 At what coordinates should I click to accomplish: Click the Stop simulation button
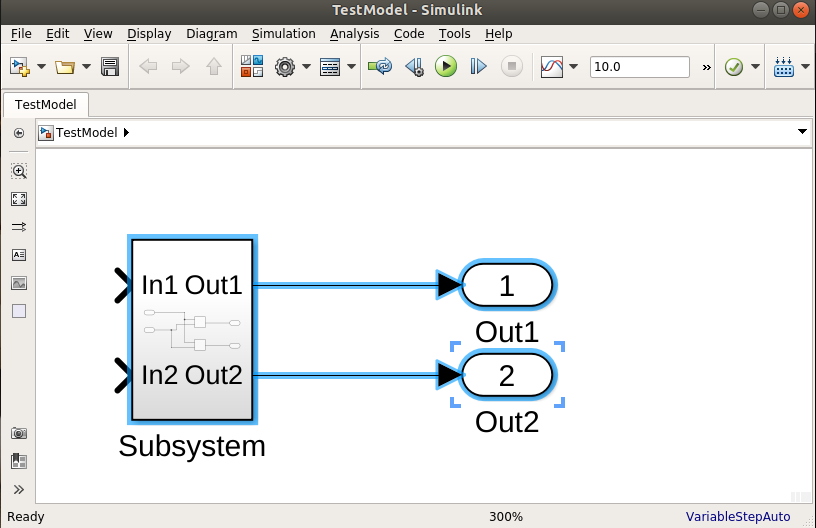pyautogui.click(x=512, y=67)
